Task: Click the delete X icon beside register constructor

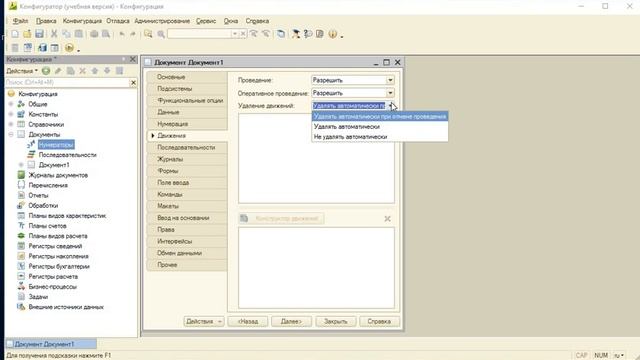Action: pos(387,219)
